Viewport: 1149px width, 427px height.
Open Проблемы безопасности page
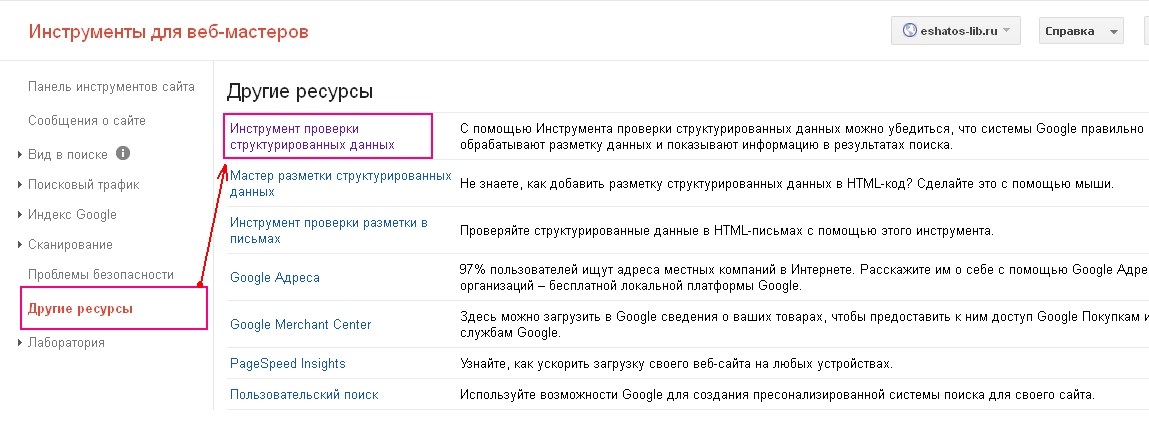point(101,275)
